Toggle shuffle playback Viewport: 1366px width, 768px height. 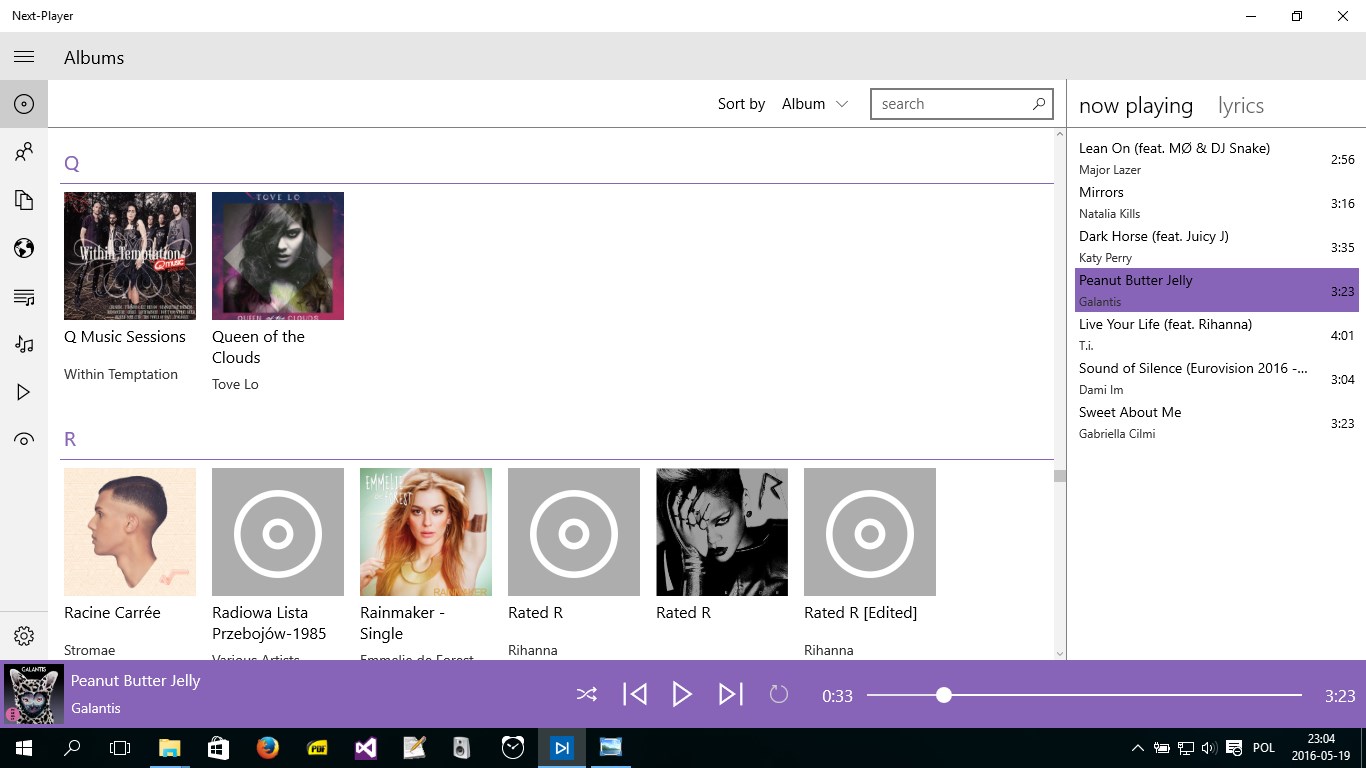[587, 694]
